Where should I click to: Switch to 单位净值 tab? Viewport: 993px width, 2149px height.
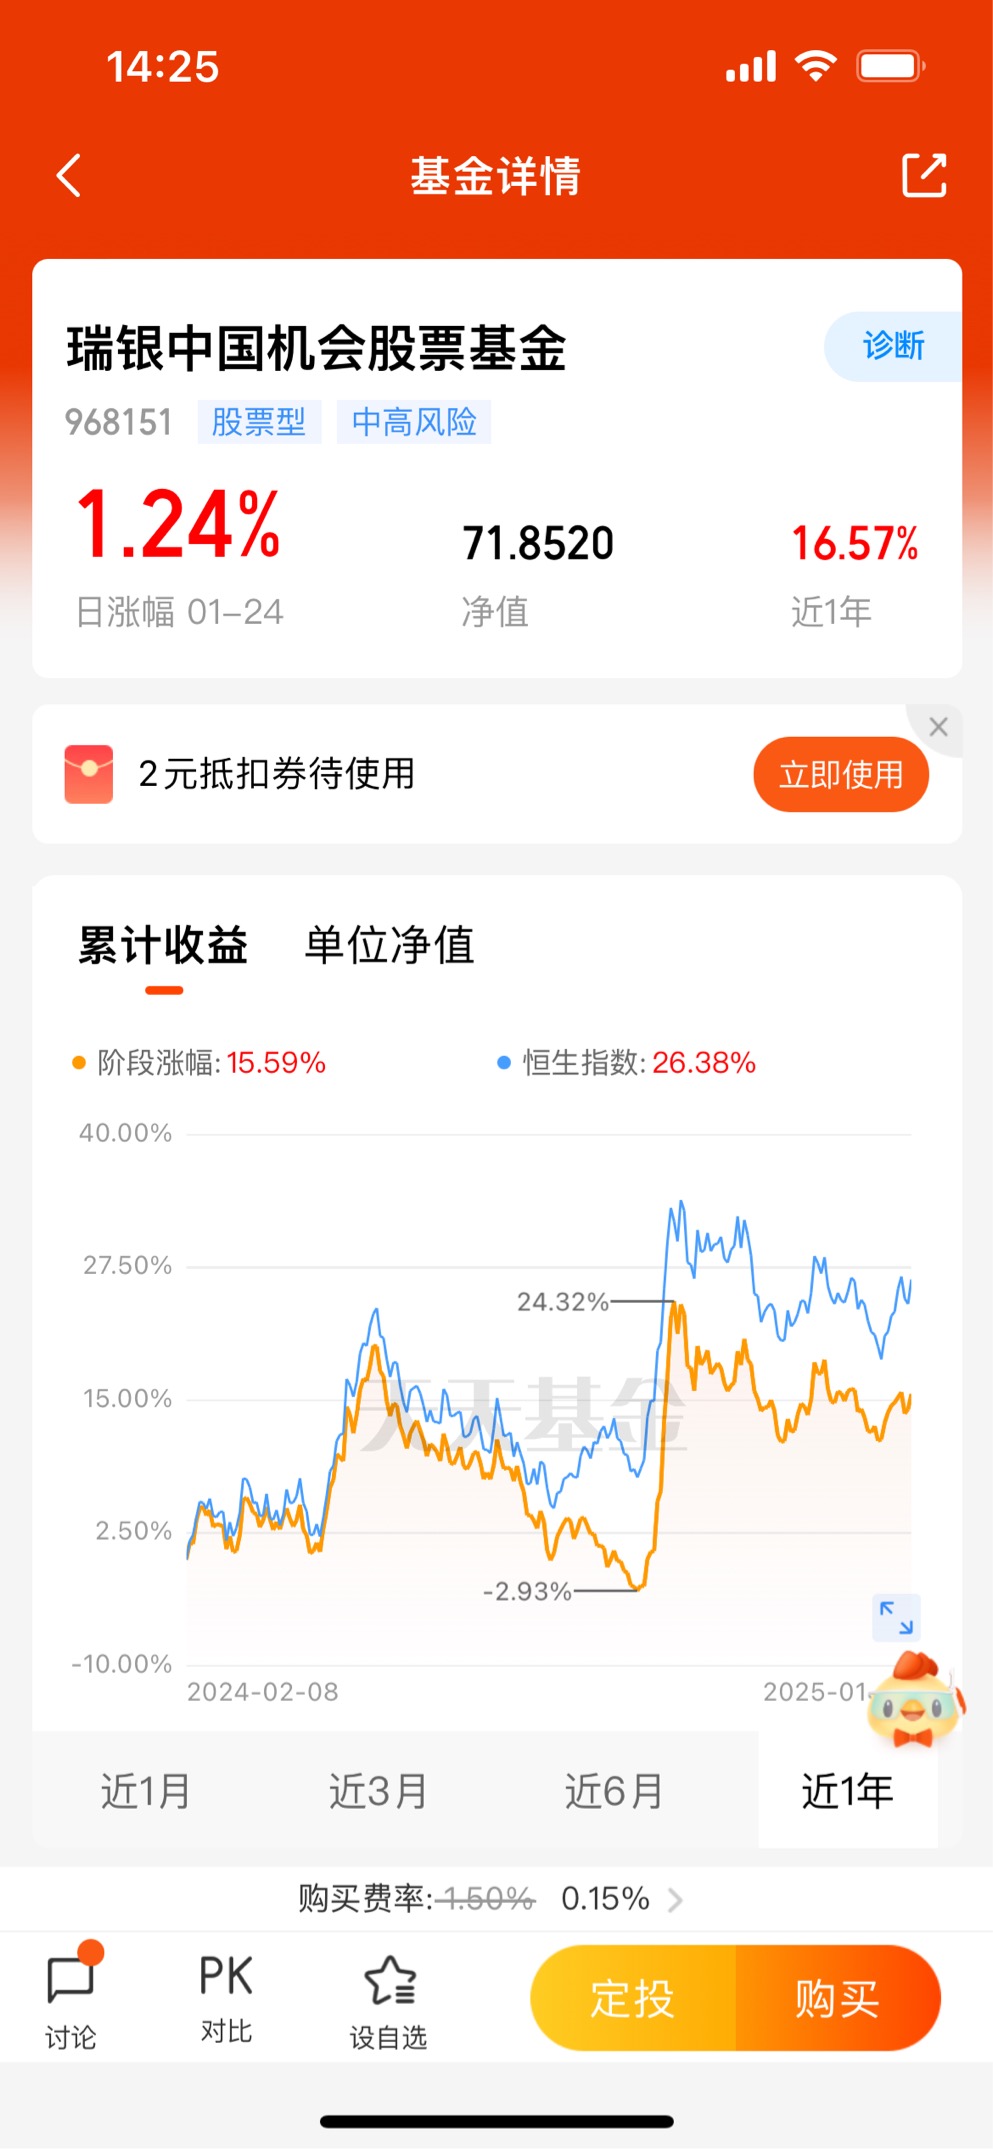point(389,945)
